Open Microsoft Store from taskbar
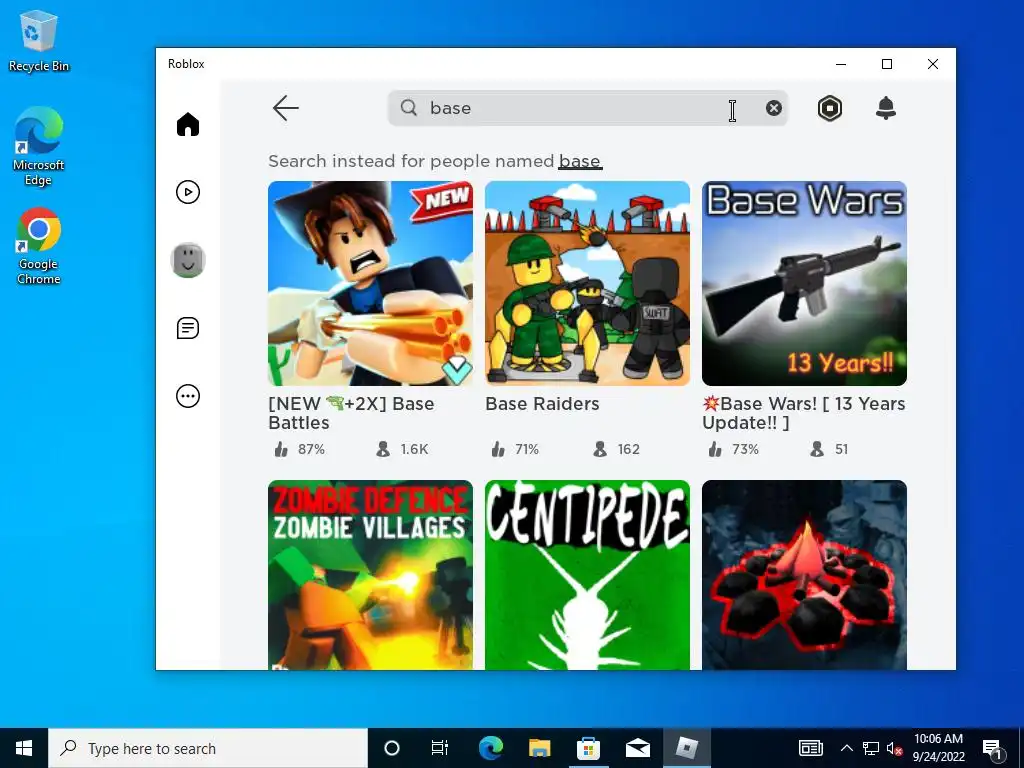This screenshot has width=1024, height=768. (x=588, y=748)
